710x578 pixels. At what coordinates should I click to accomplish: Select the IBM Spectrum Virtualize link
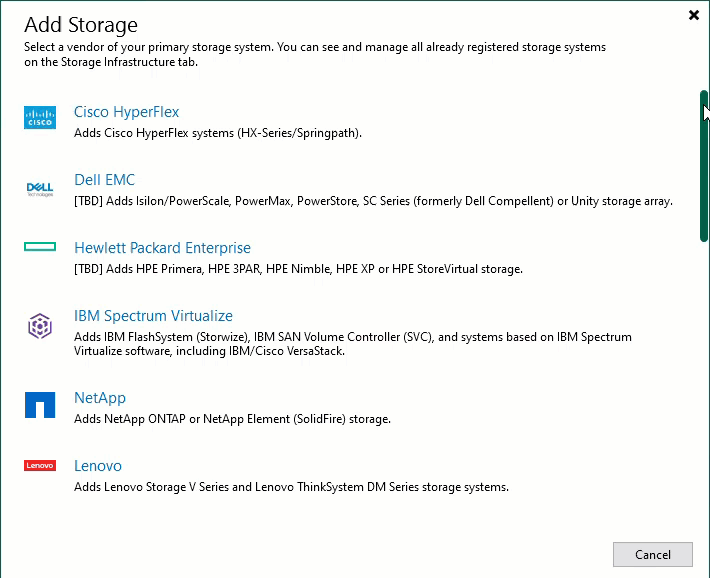(x=153, y=316)
